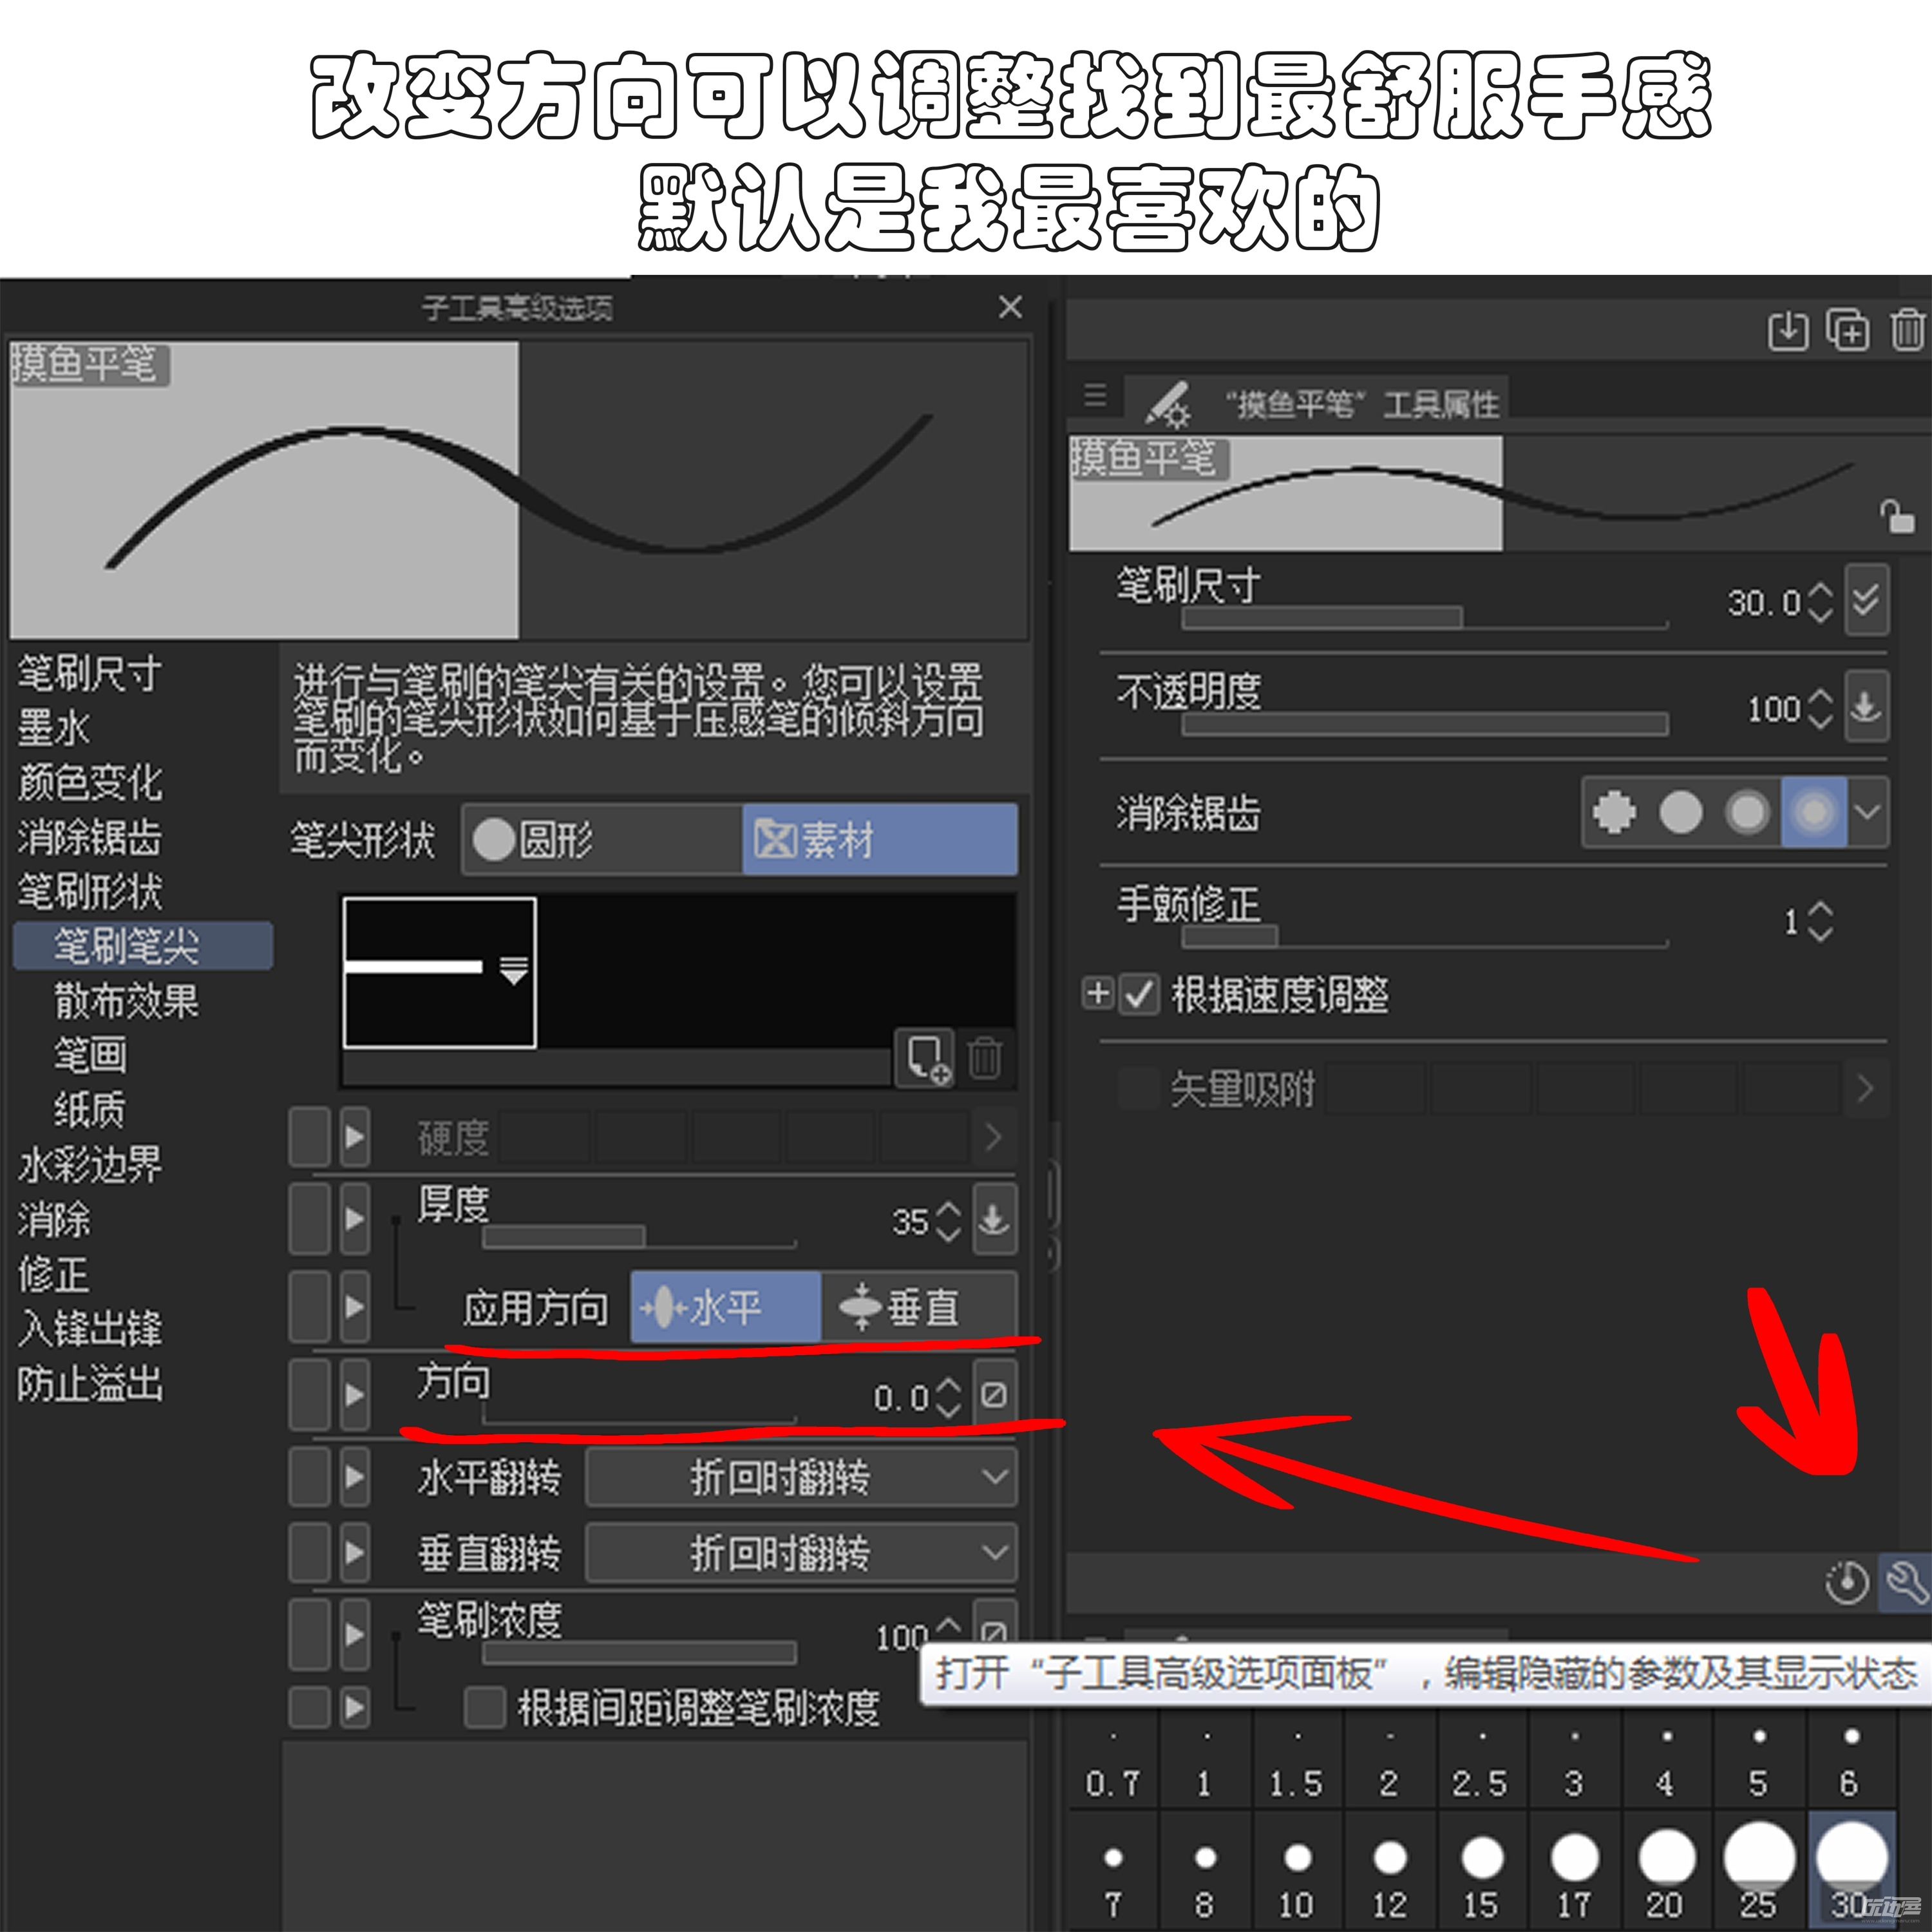
Task: Adjust the 笔刷尺寸 slider
Action: (1425, 617)
